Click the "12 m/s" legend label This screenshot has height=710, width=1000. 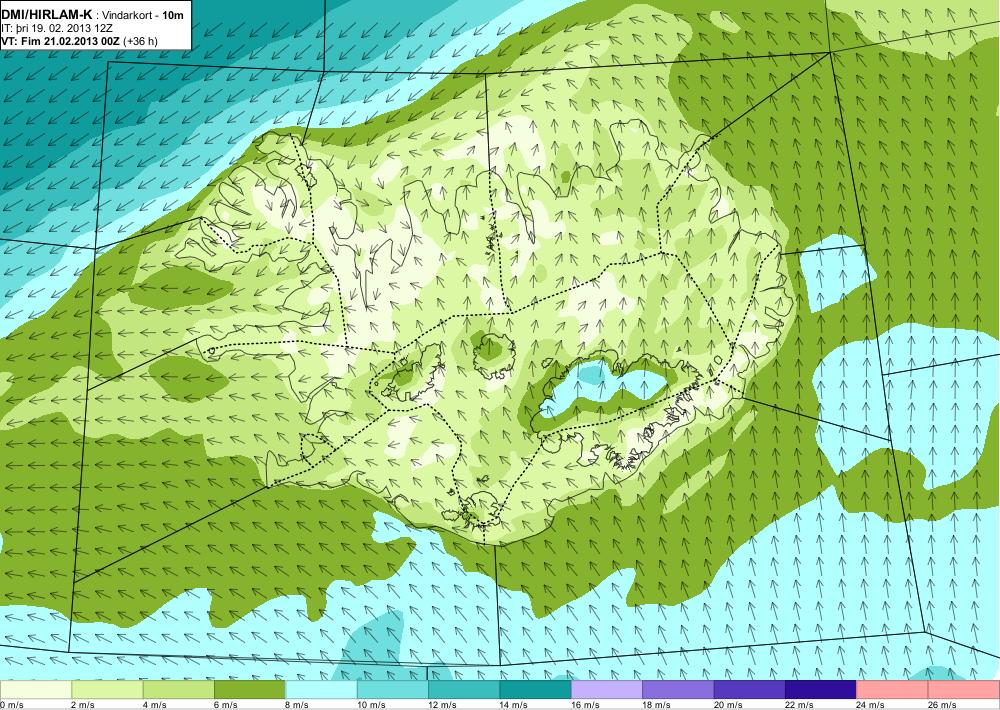pyautogui.click(x=443, y=704)
